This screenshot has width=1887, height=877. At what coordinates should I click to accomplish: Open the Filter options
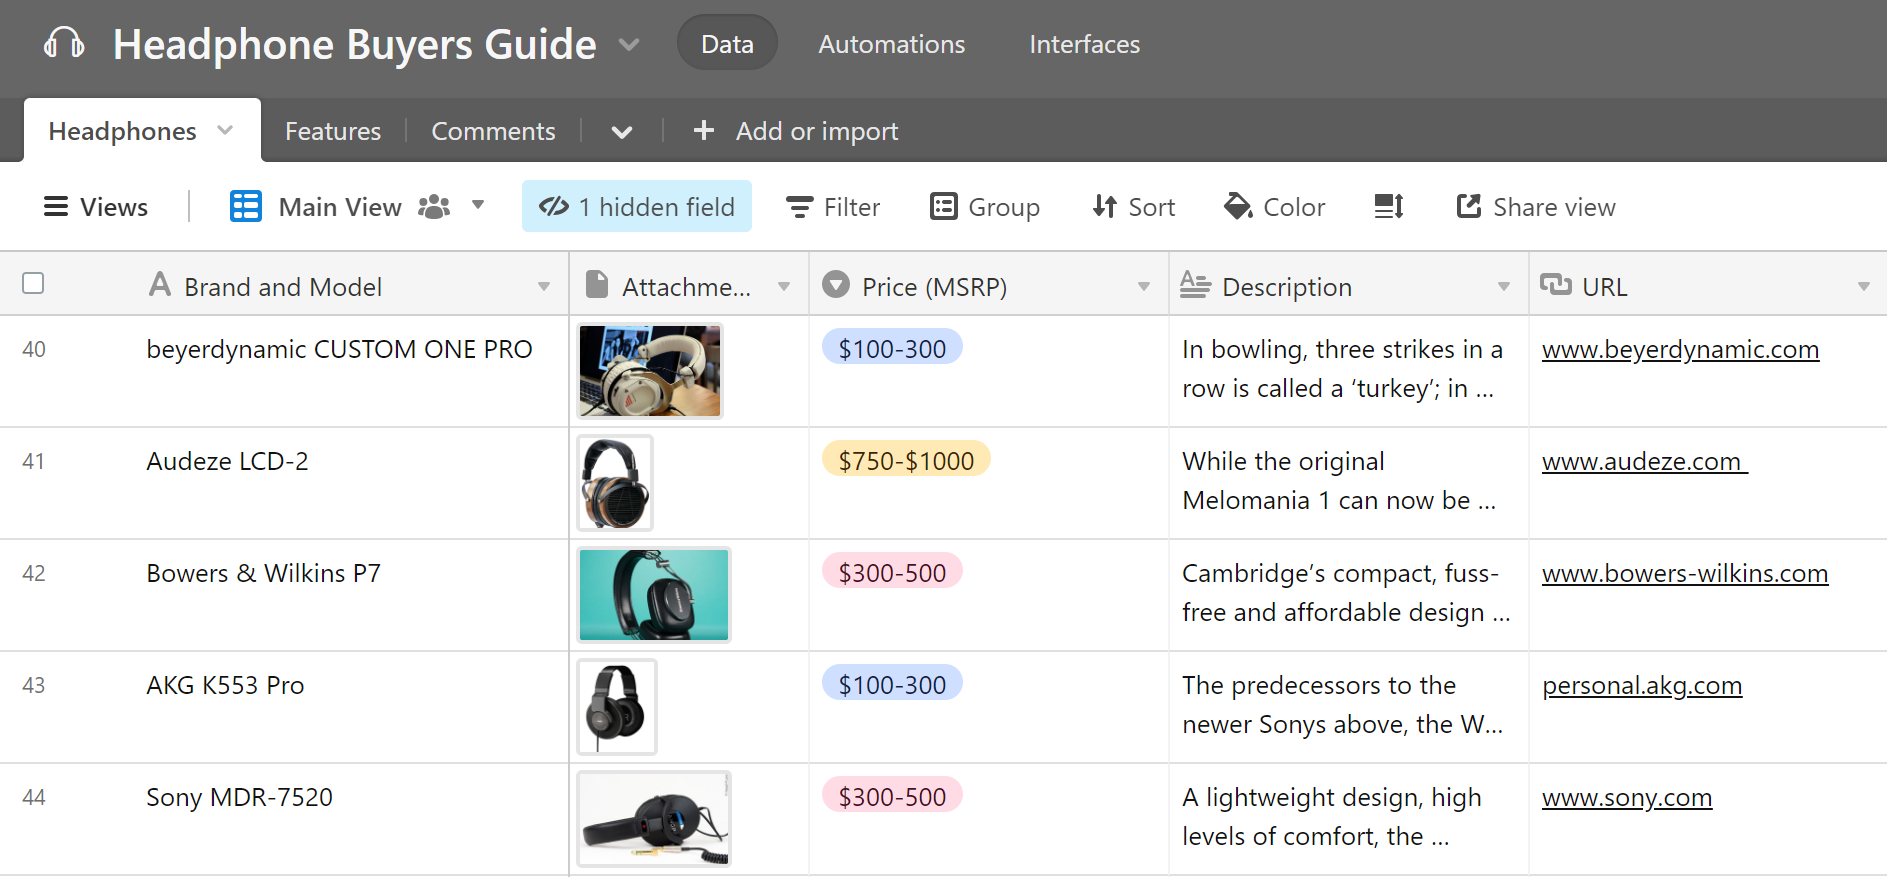(833, 207)
